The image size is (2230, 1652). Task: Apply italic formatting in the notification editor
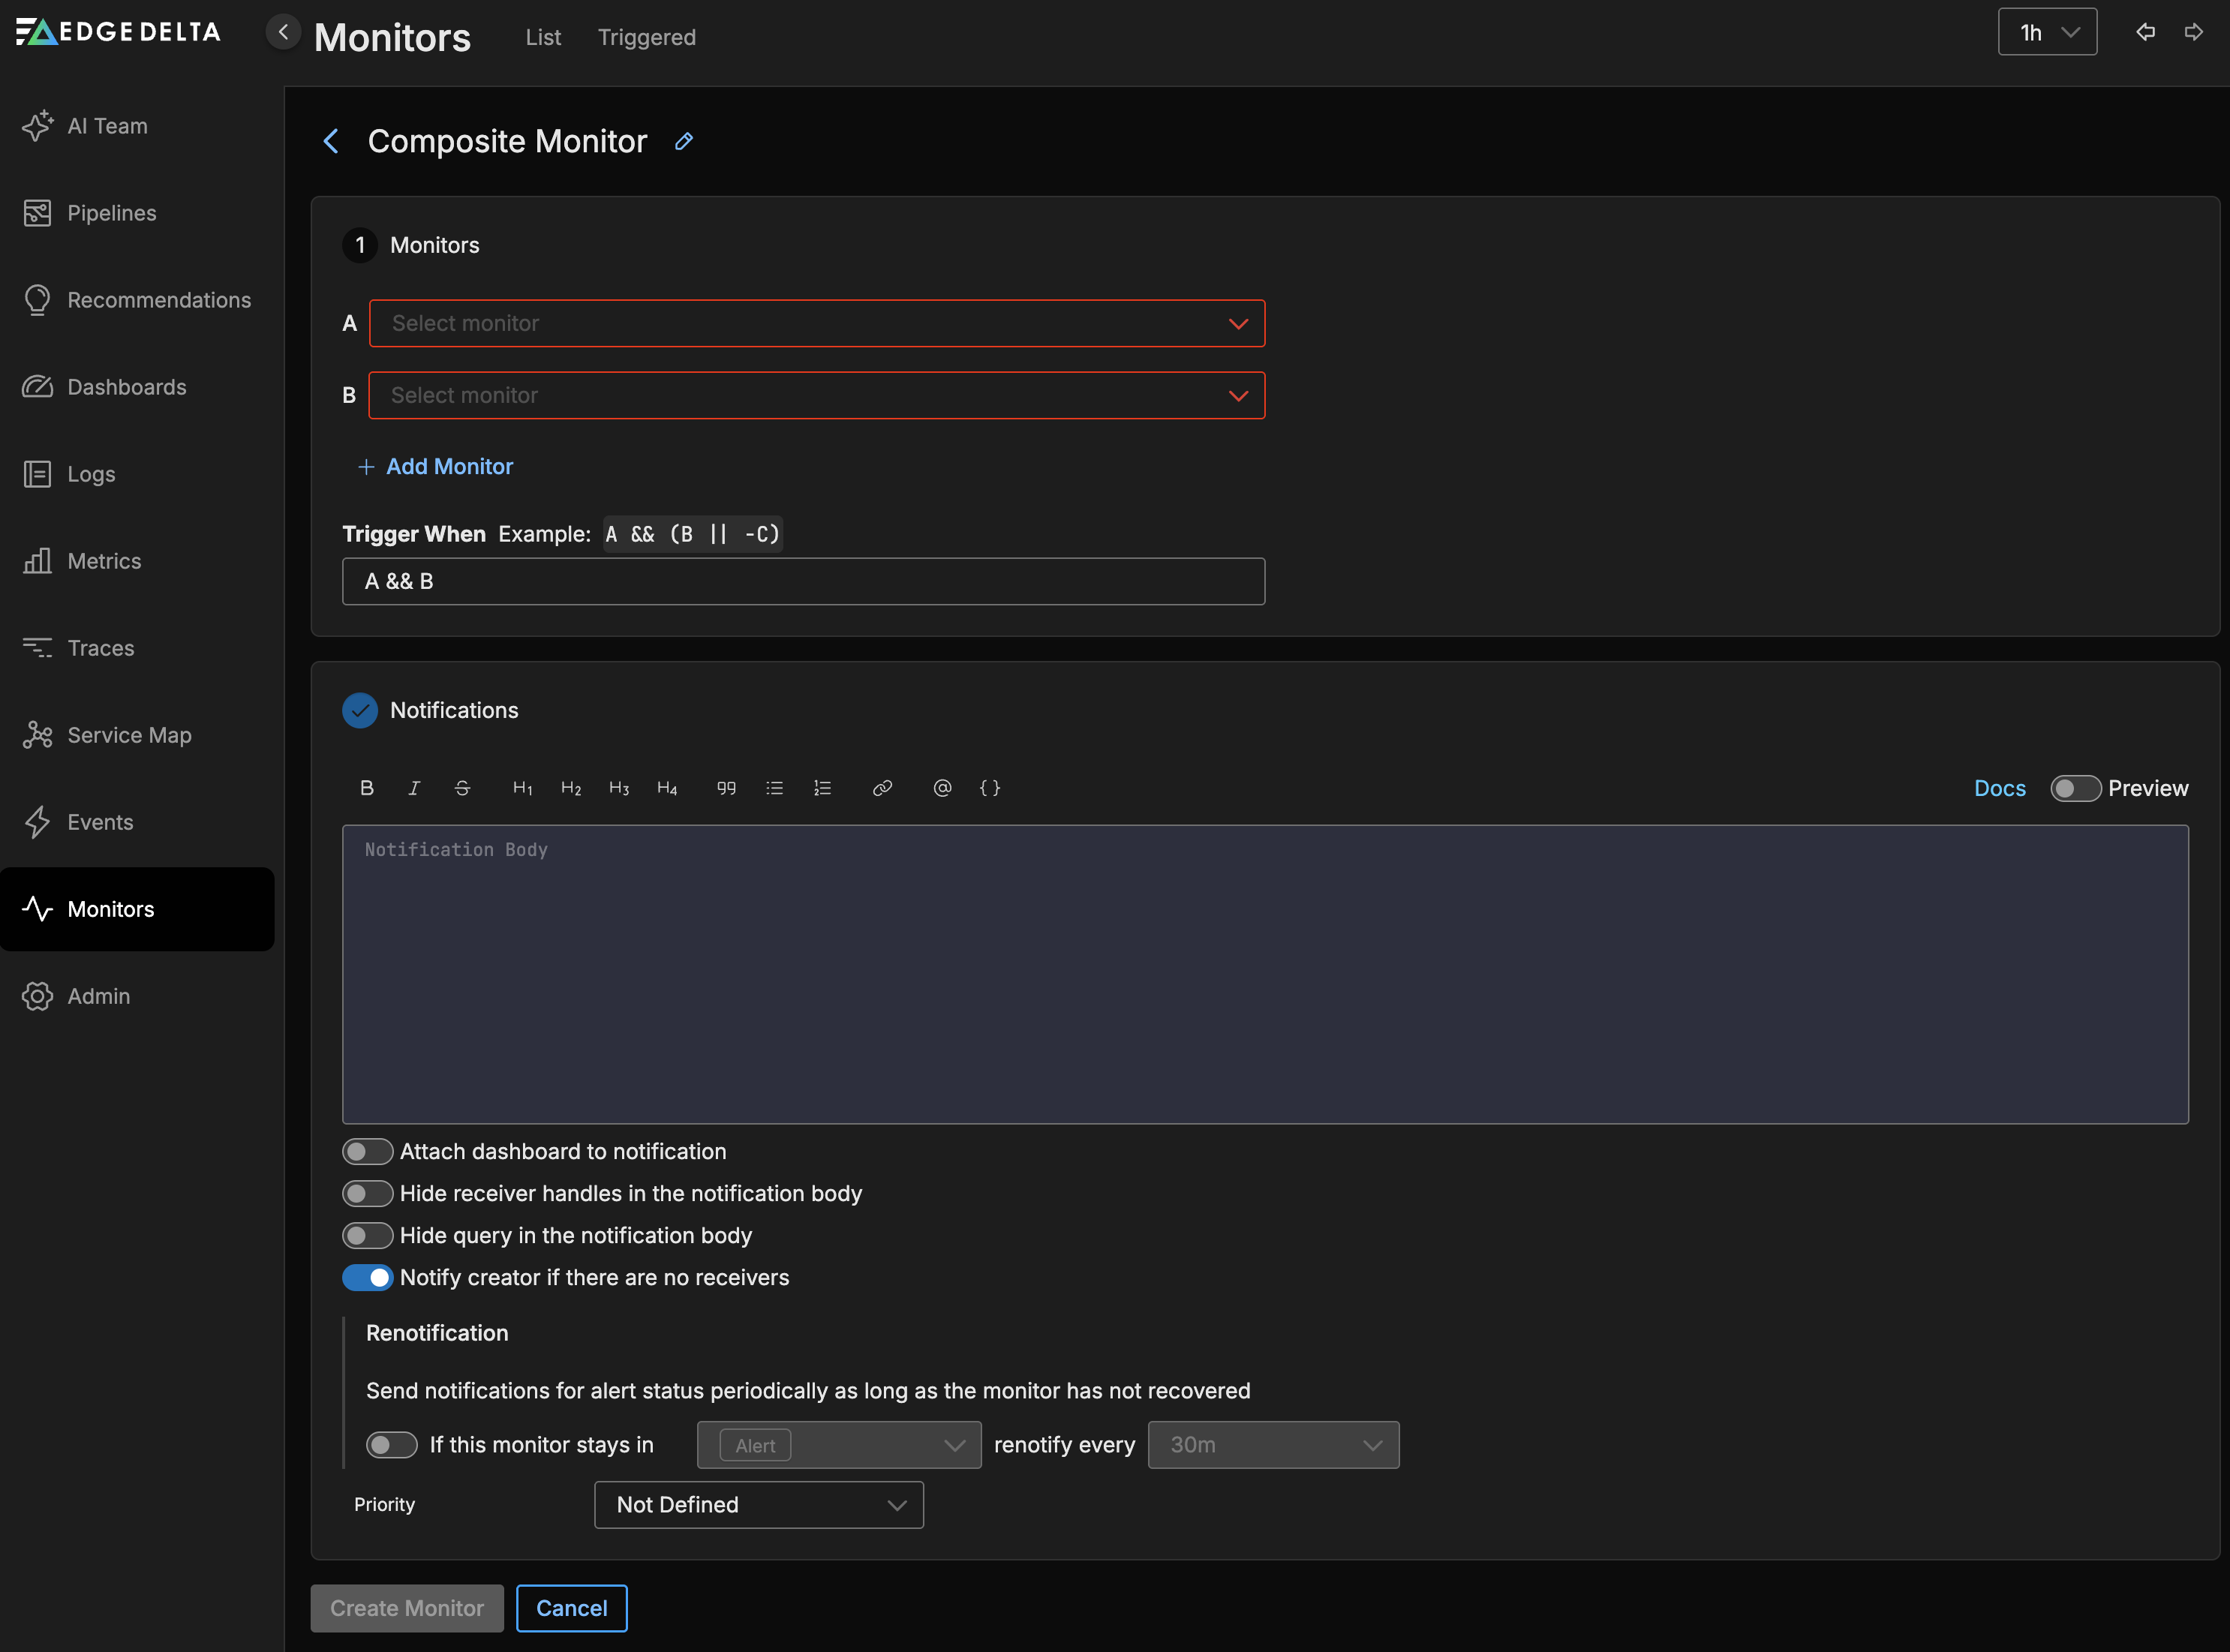[413, 788]
